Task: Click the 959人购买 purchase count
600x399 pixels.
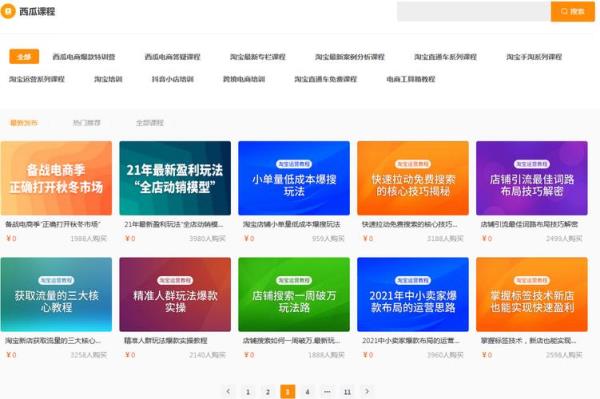Action: click(328, 239)
